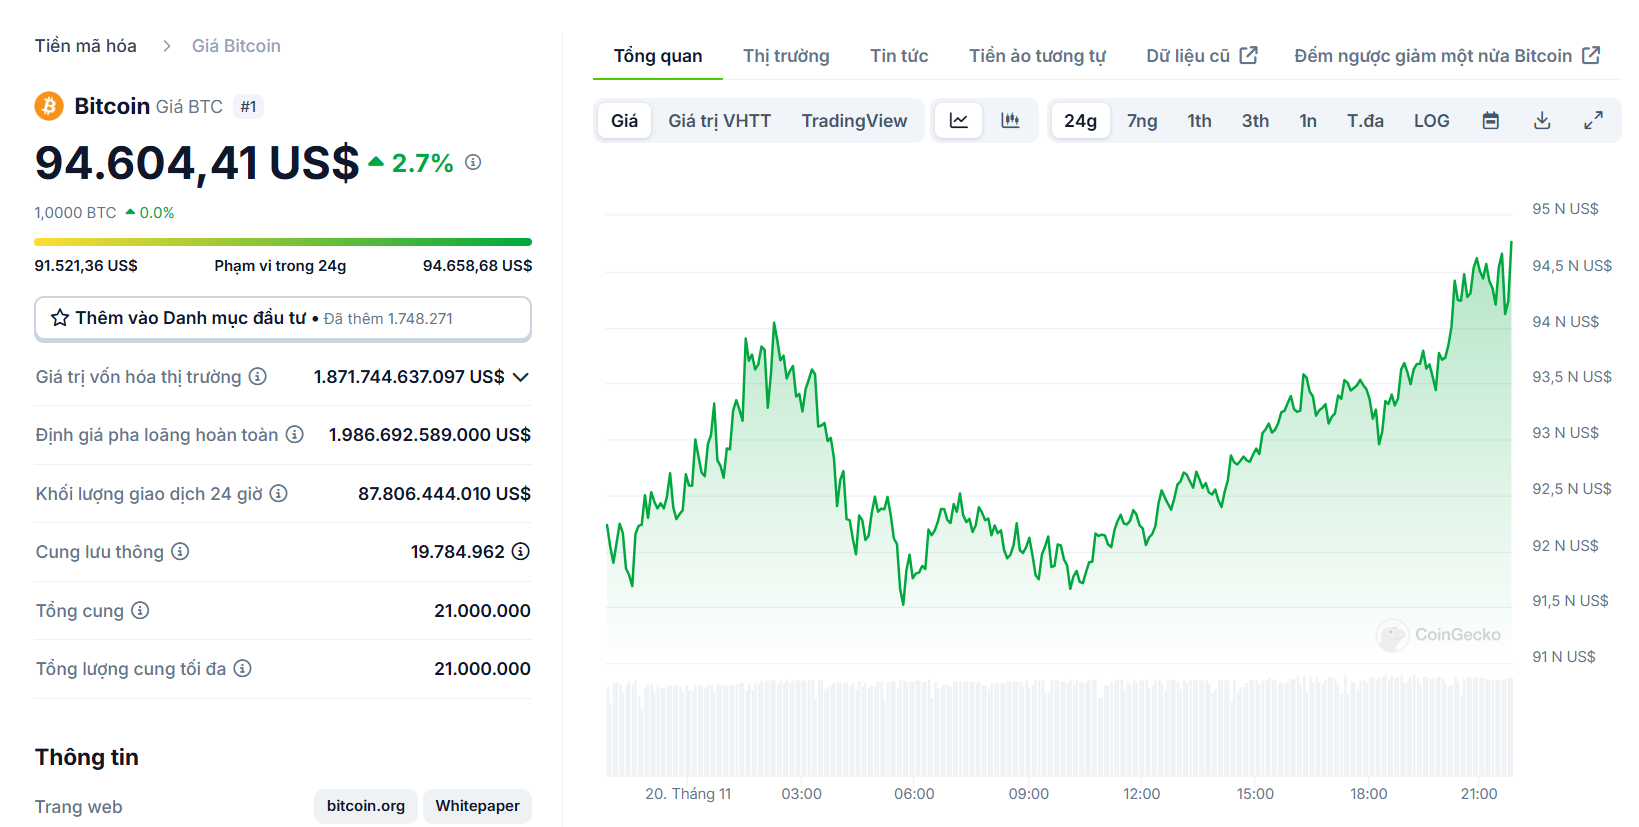Image resolution: width=1639 pixels, height=827 pixels.
Task: Open the Tiền ảo tương tự tab
Action: coord(1037,56)
